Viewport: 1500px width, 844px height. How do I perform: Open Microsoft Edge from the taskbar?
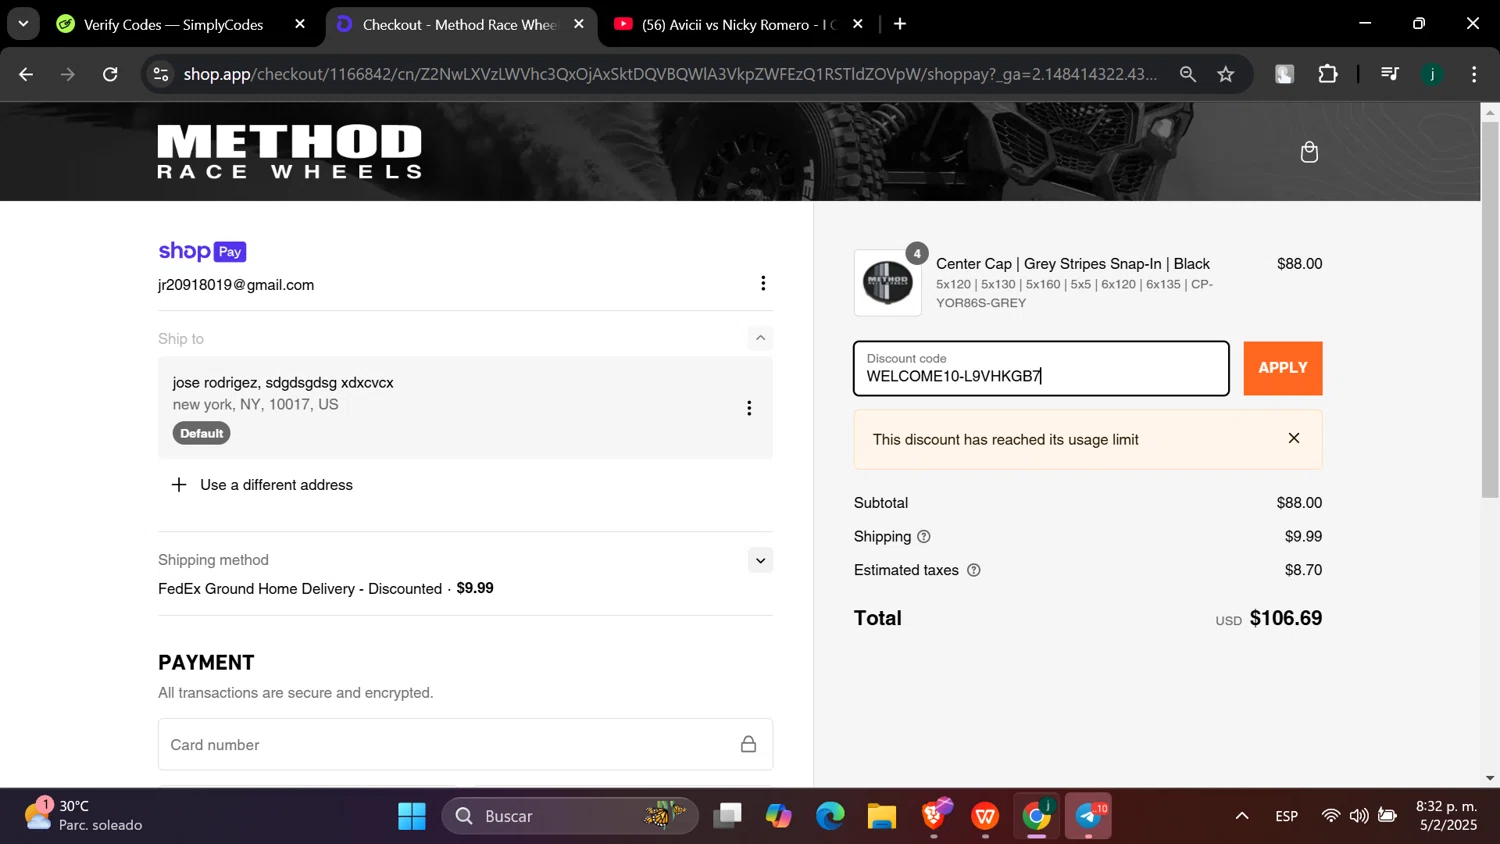tap(830, 816)
